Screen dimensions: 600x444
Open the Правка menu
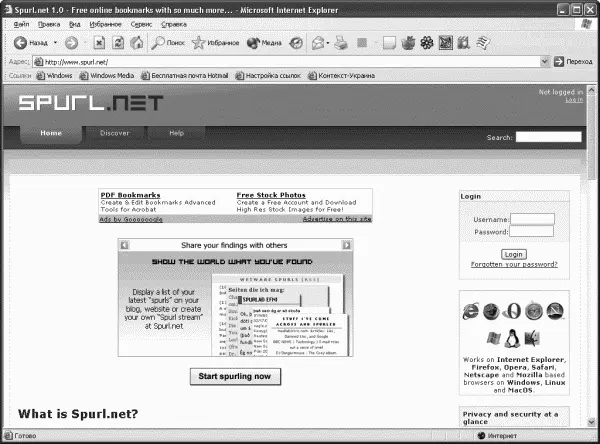[x=49, y=24]
